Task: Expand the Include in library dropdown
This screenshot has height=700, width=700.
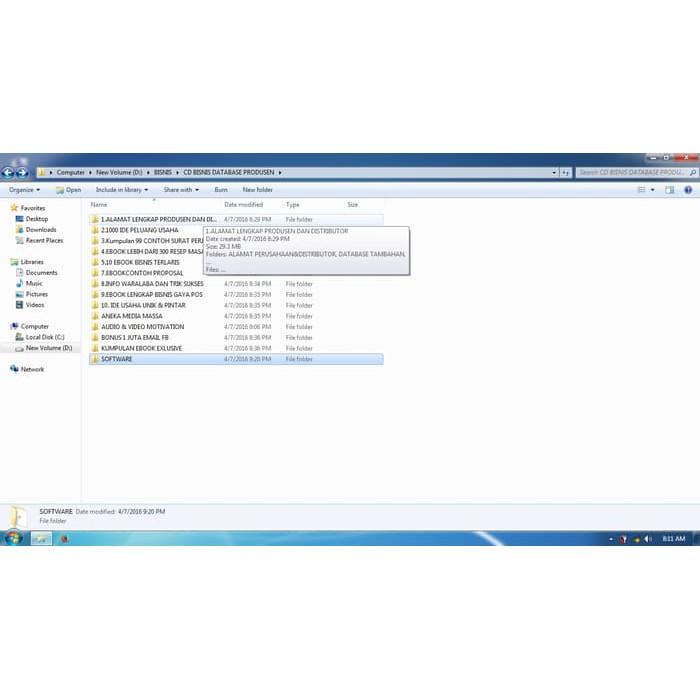Action: 121,189
